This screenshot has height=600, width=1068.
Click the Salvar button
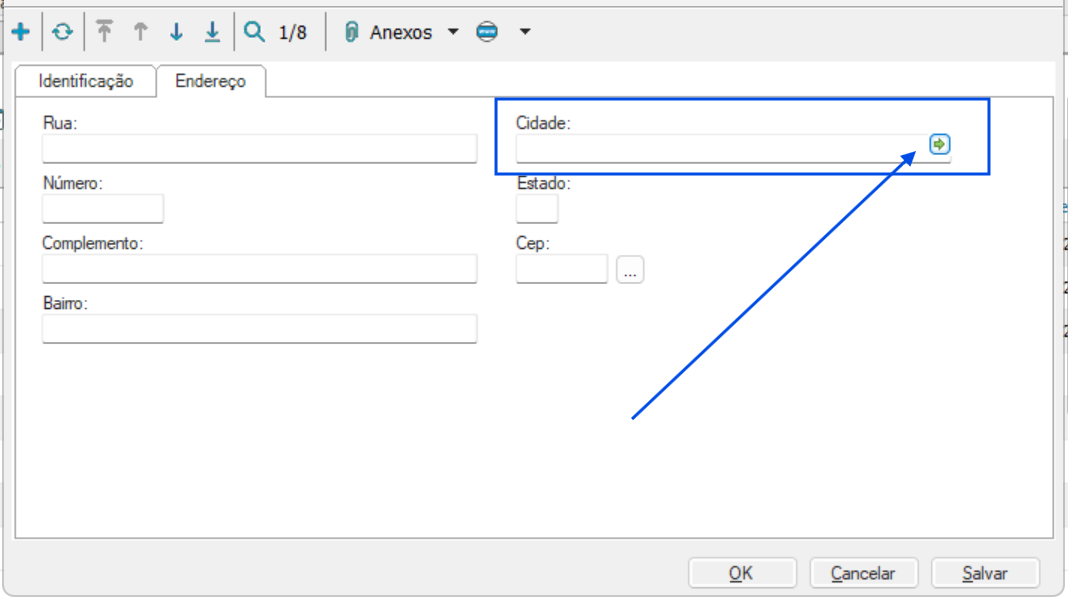(x=985, y=573)
